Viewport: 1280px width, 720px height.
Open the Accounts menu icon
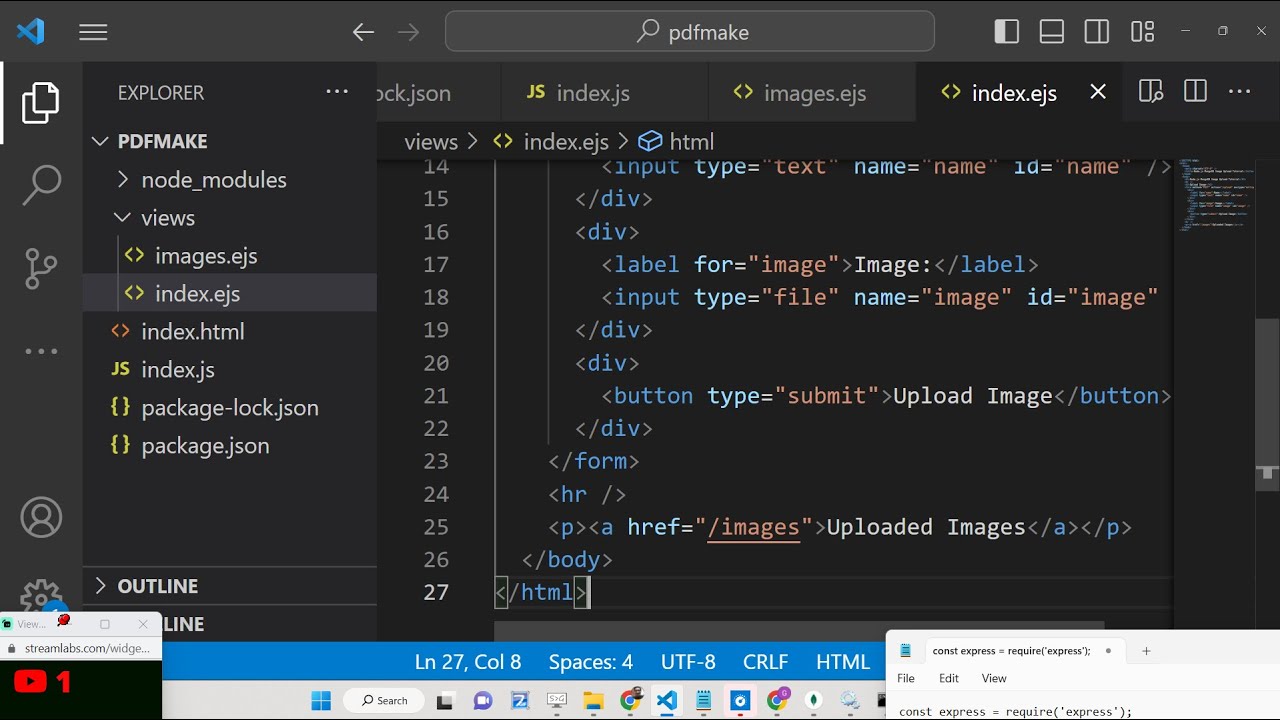(x=41, y=517)
